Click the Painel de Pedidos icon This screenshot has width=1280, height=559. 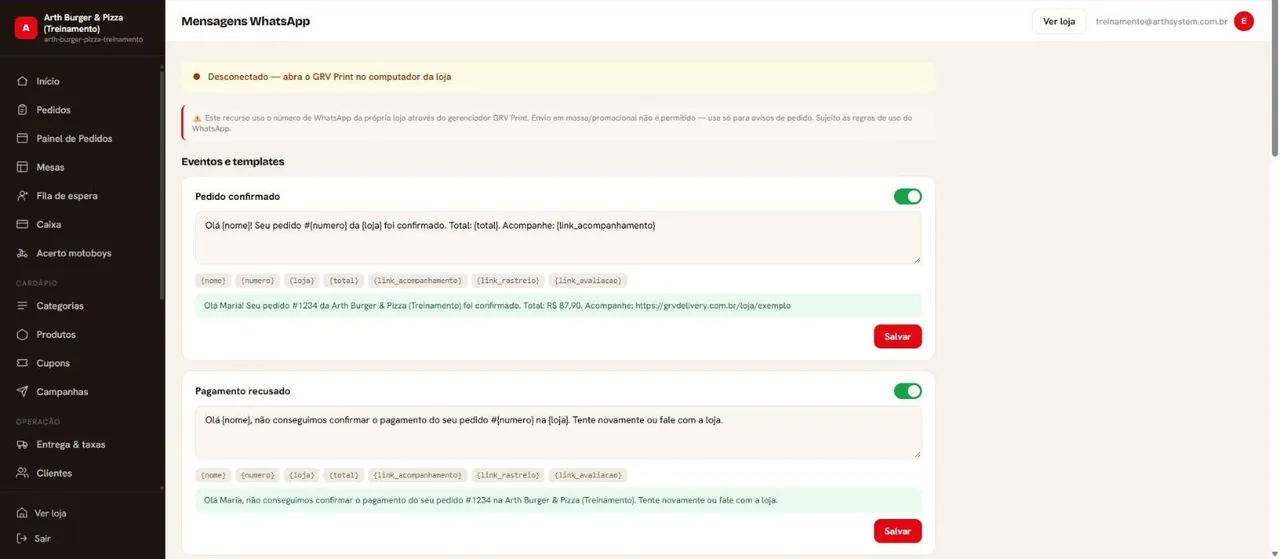click(23, 139)
